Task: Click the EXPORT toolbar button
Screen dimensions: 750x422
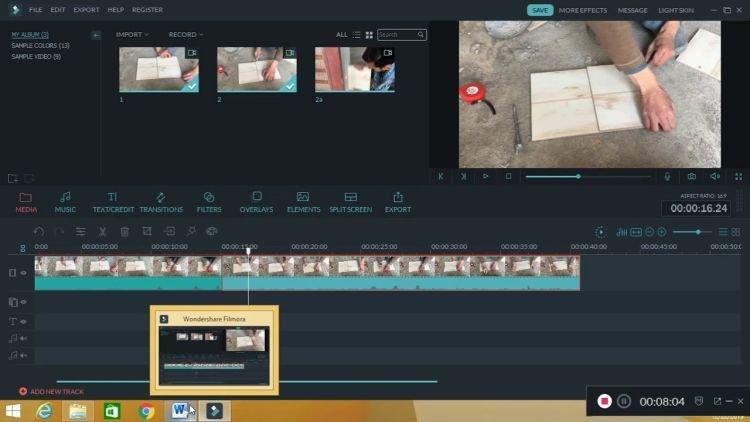Action: pyautogui.click(x=398, y=202)
